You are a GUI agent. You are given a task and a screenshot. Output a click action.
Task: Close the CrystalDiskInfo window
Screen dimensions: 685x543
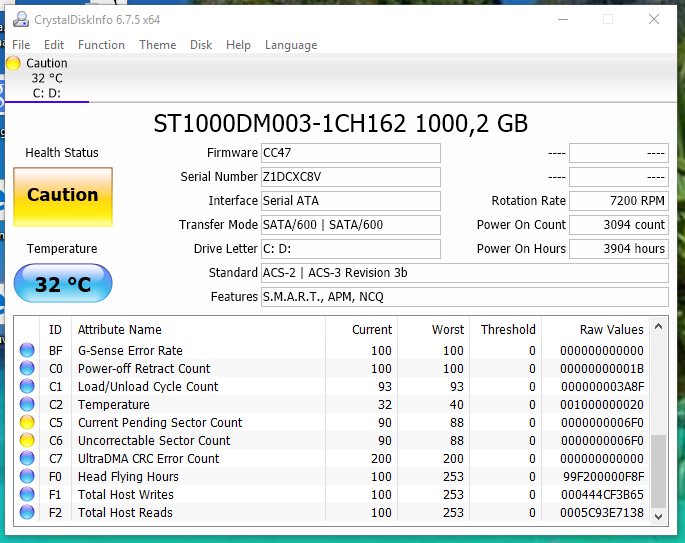(654, 19)
